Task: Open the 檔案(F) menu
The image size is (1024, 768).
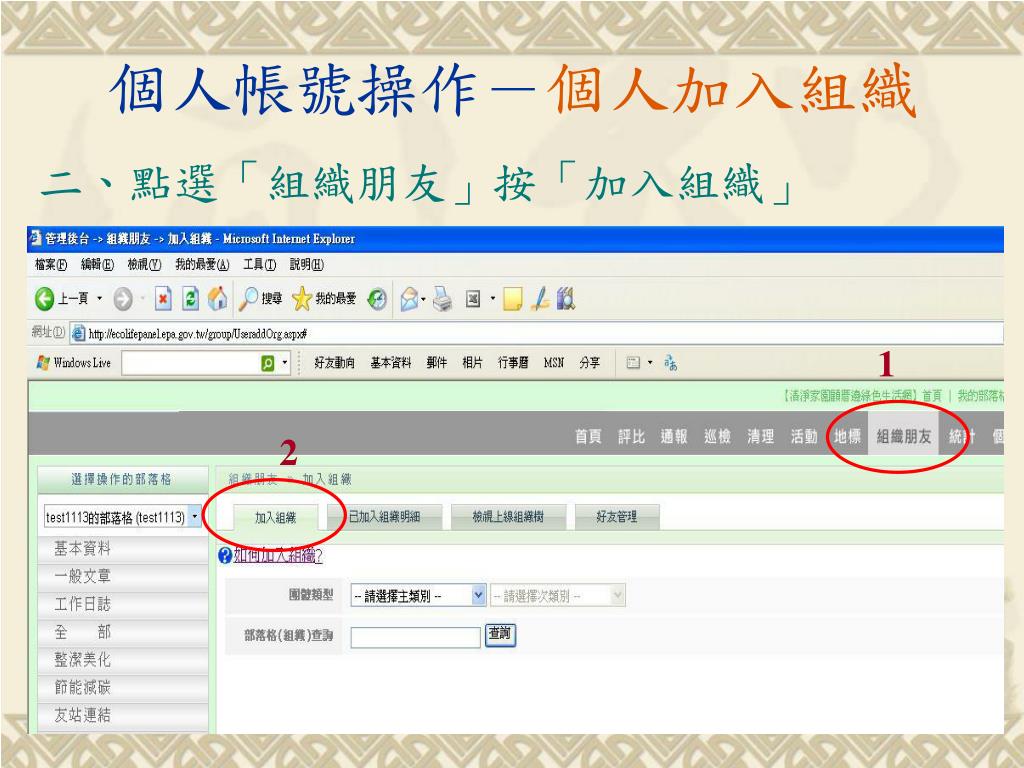Action: 51,264
